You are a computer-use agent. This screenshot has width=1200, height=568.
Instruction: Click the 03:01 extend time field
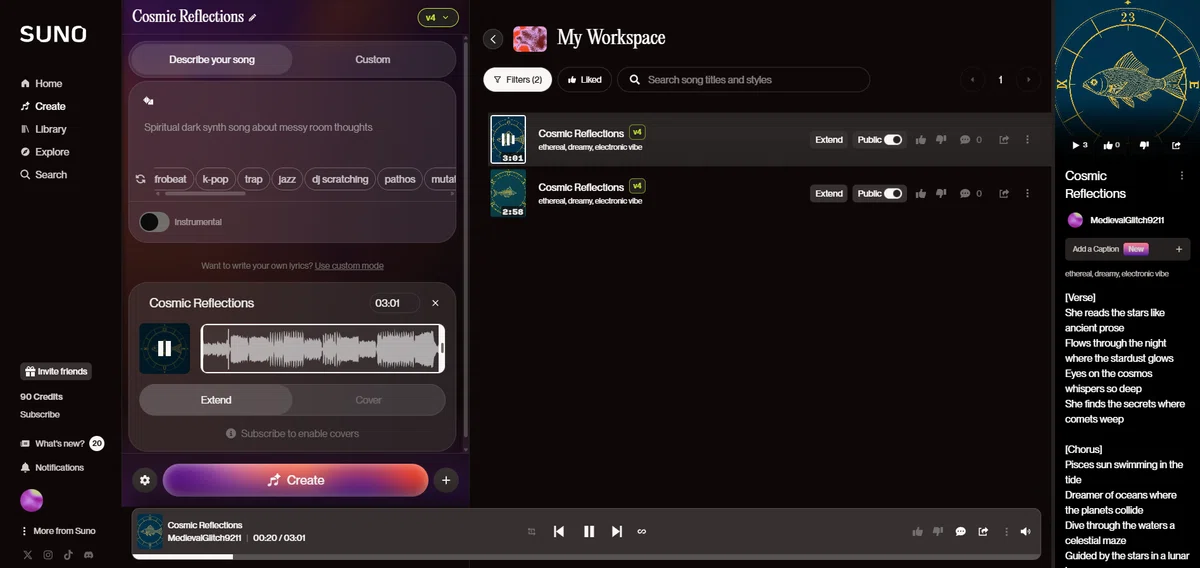394,303
